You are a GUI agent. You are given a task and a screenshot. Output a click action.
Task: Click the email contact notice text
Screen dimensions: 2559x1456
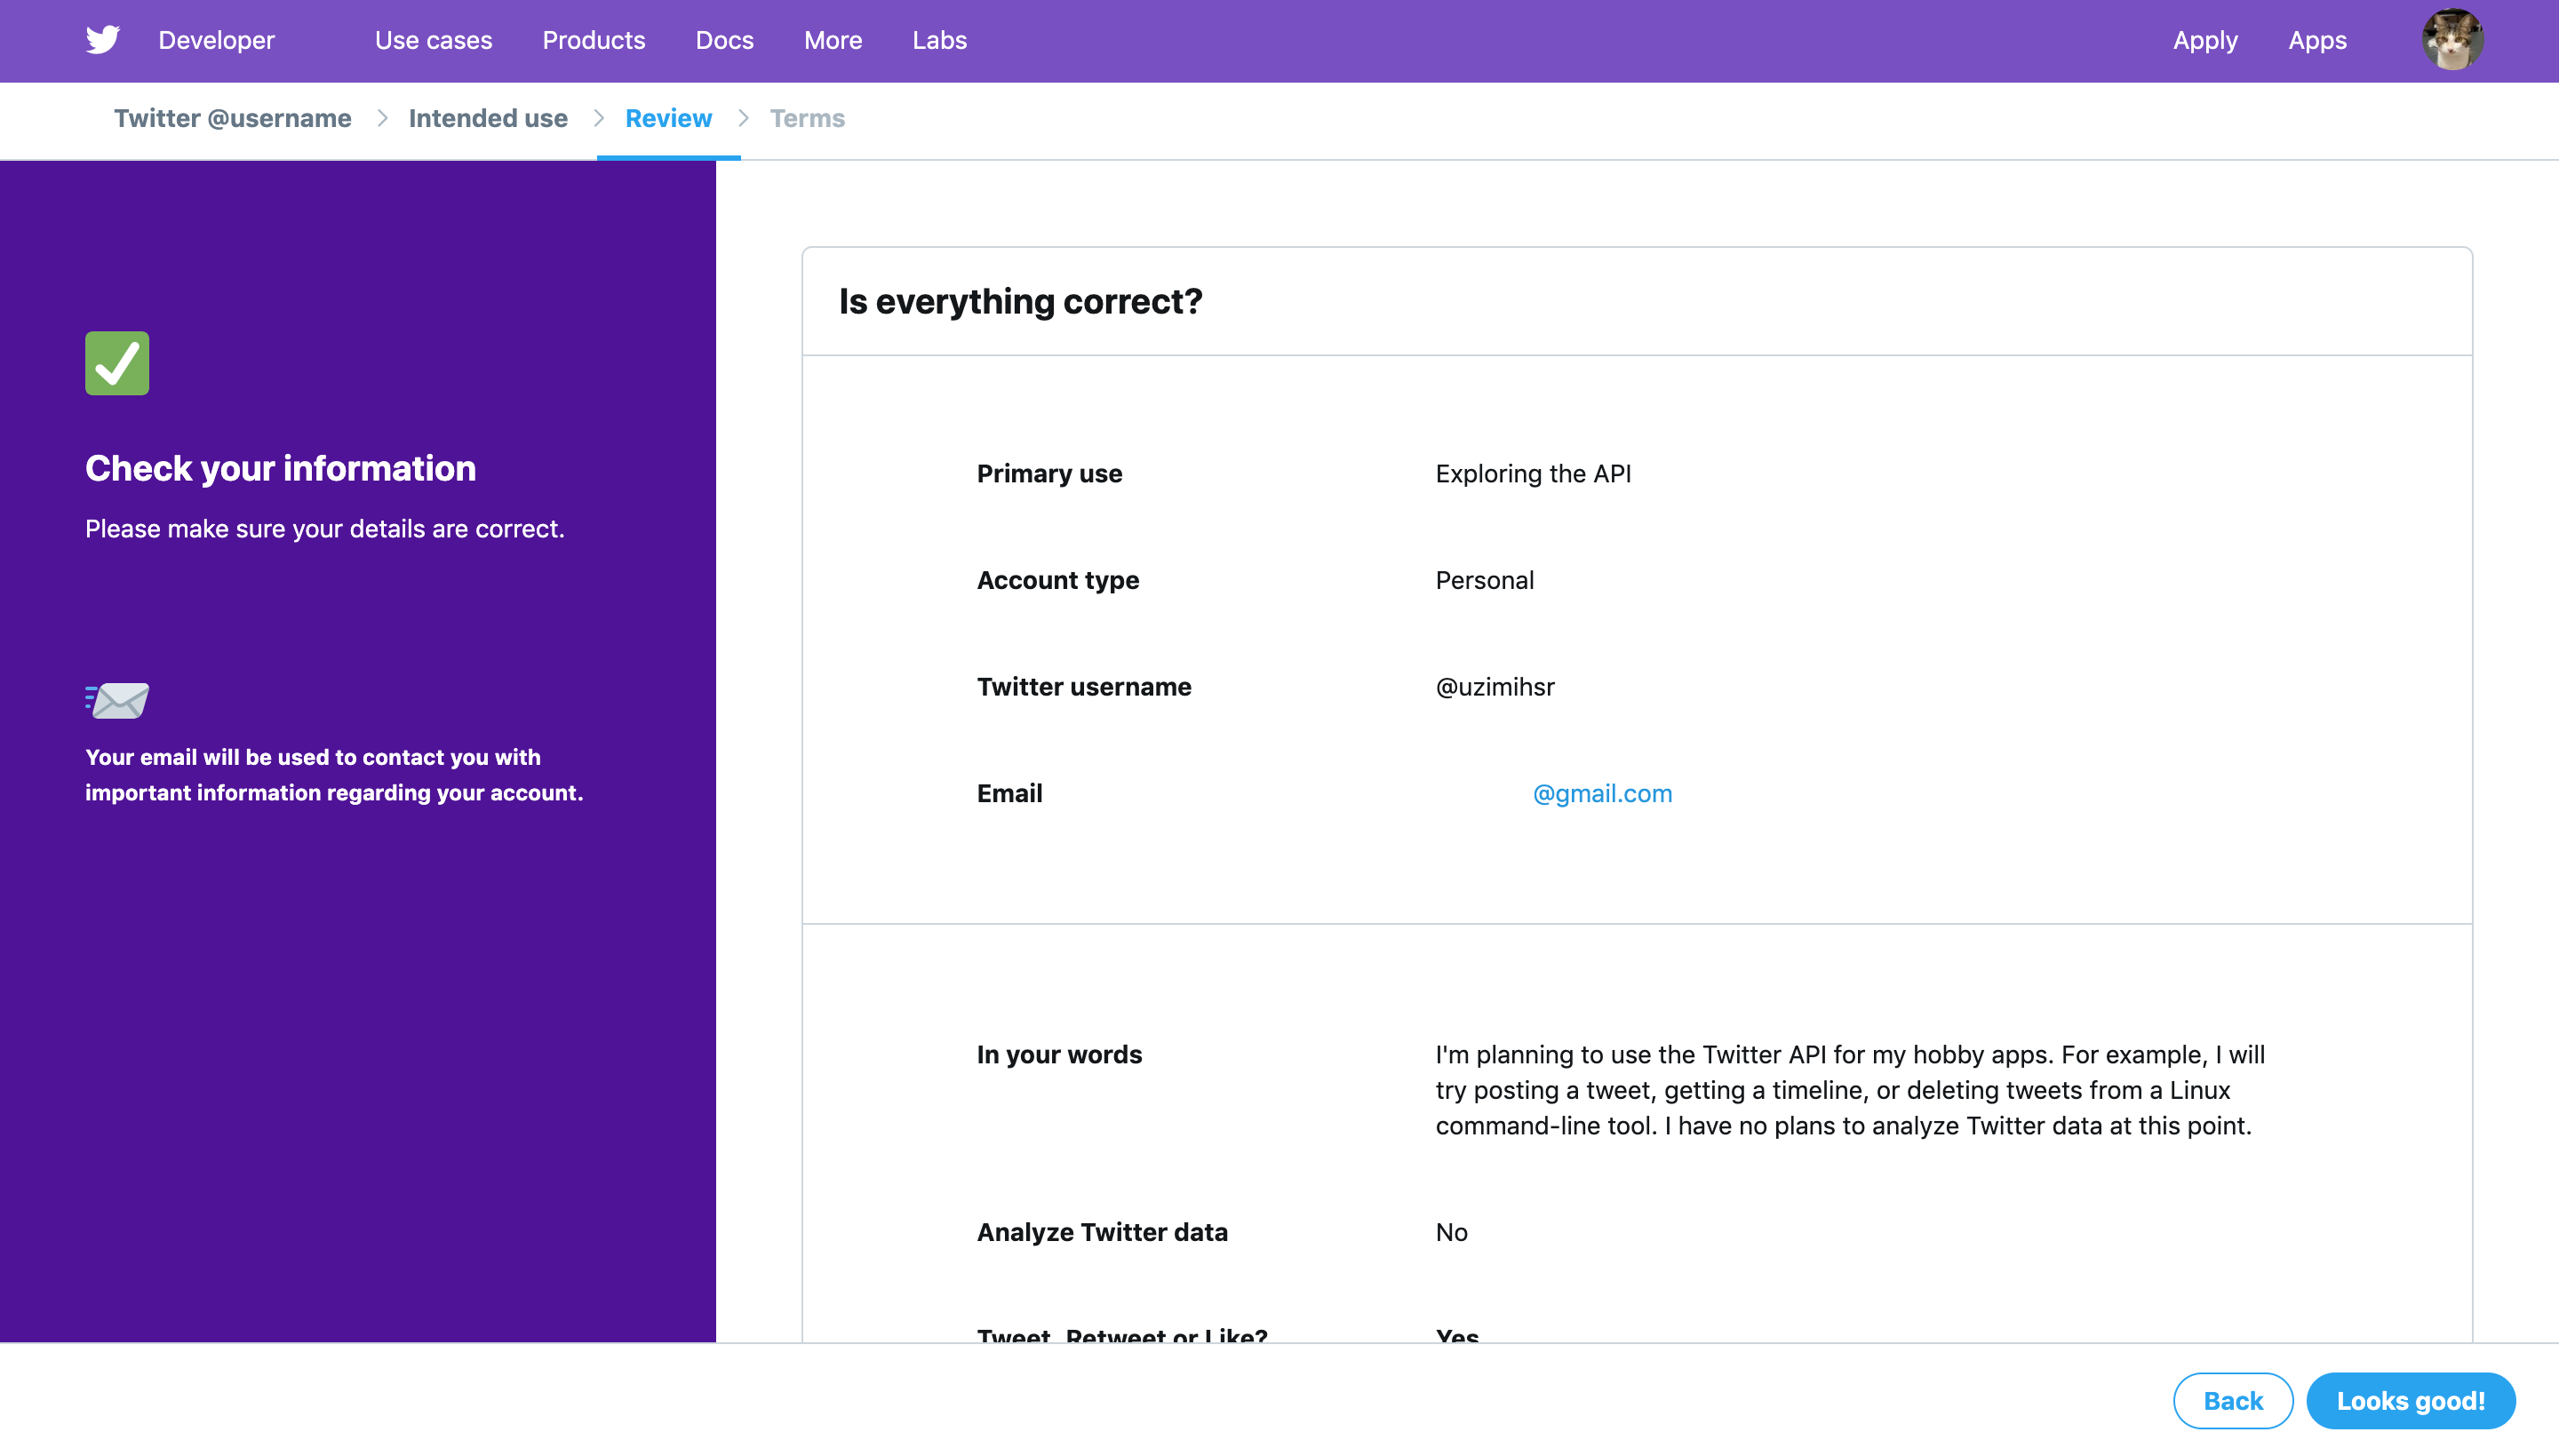click(x=334, y=774)
